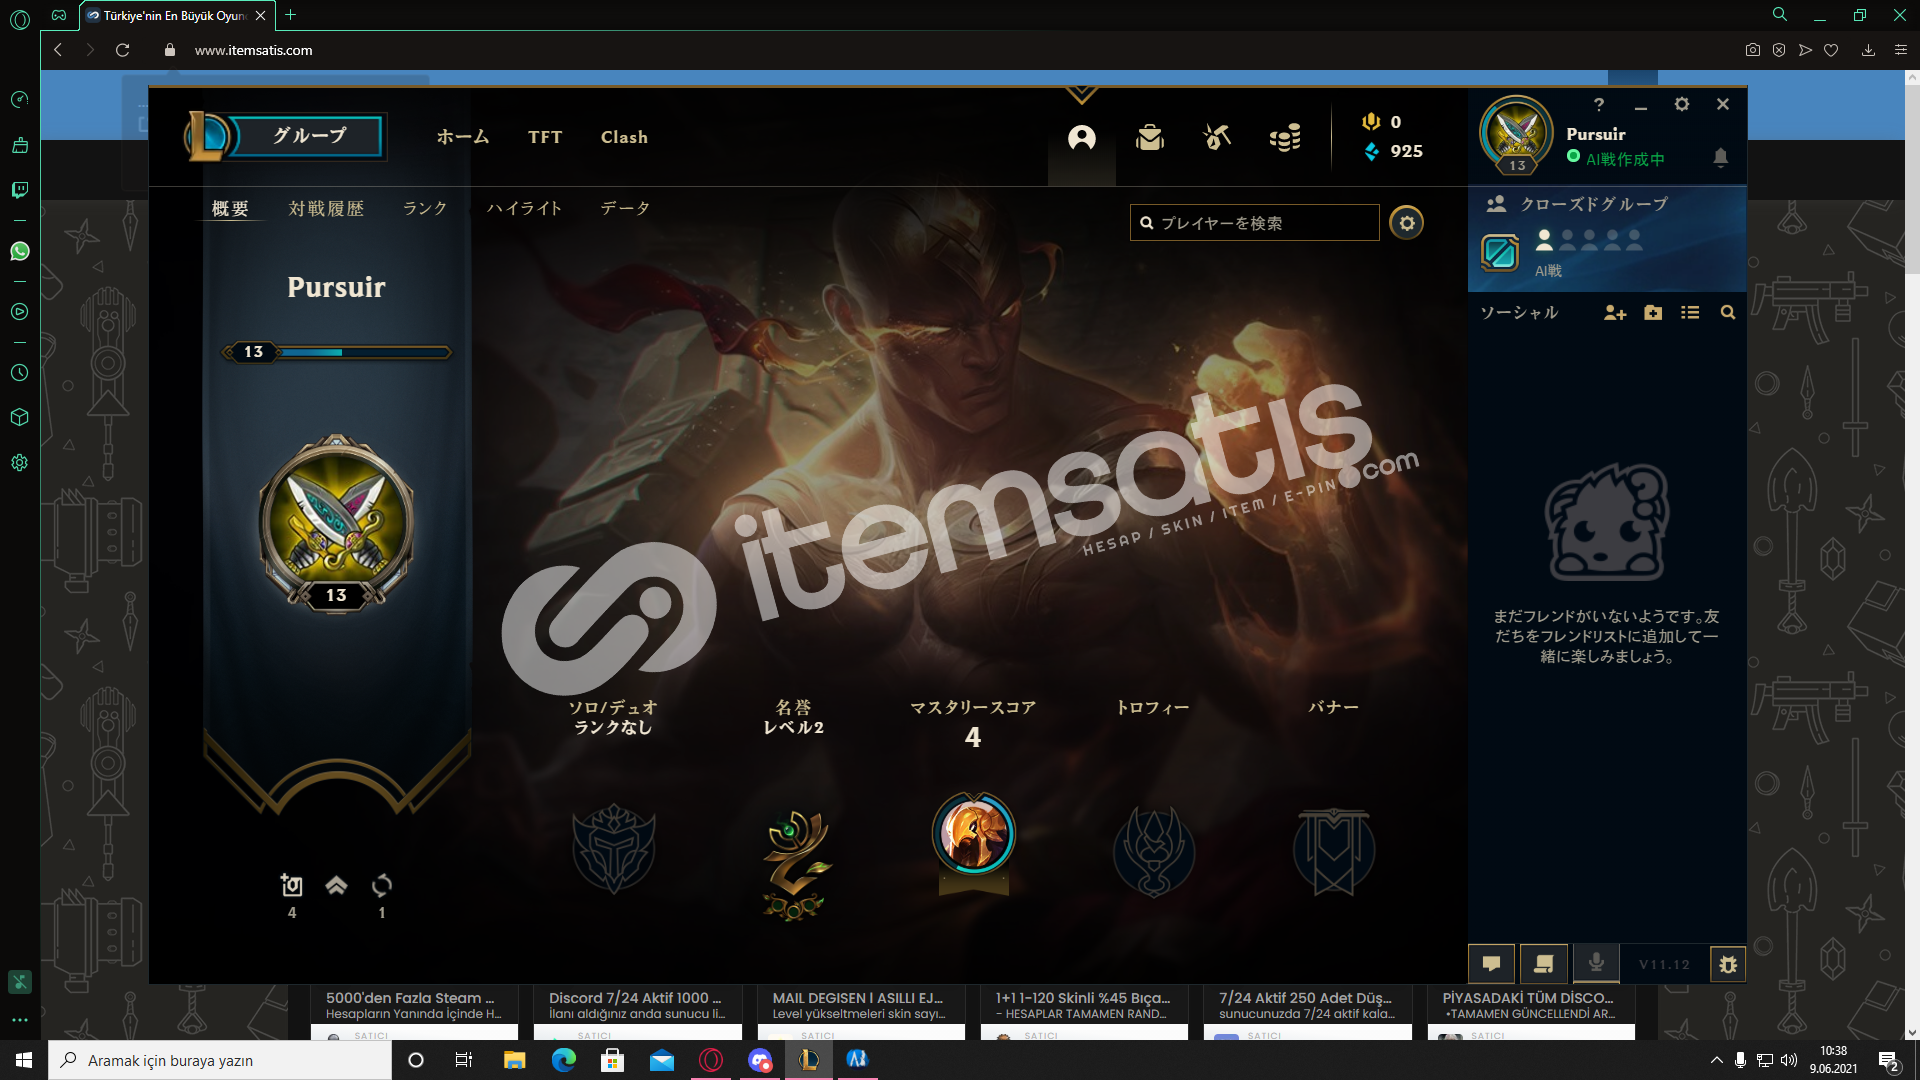Click the クローズドグループ header
This screenshot has height=1080, width=1920.
pos(1594,204)
